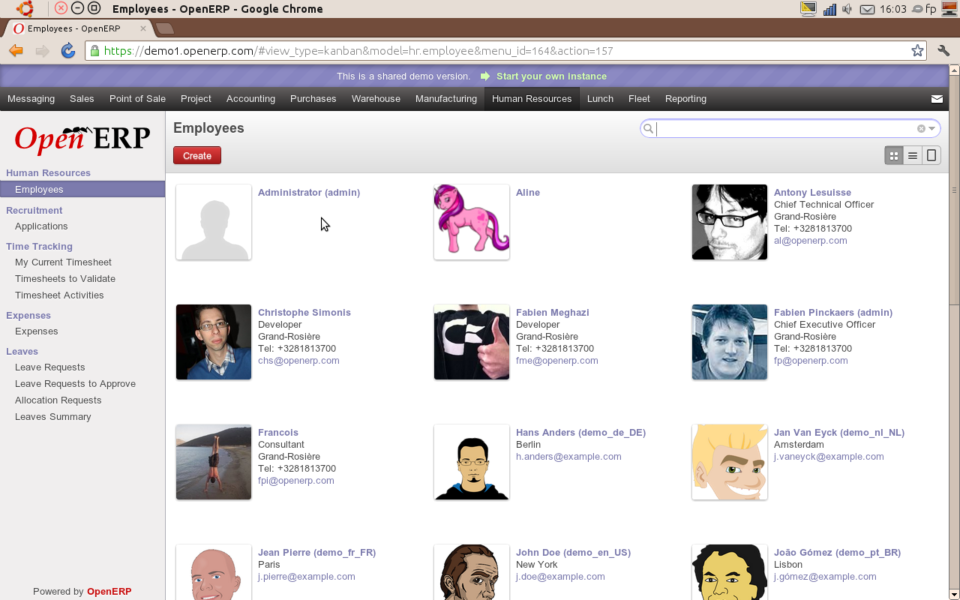Open the Chrome wrench settings menu
Viewport: 960px width, 600px height.
(x=943, y=51)
